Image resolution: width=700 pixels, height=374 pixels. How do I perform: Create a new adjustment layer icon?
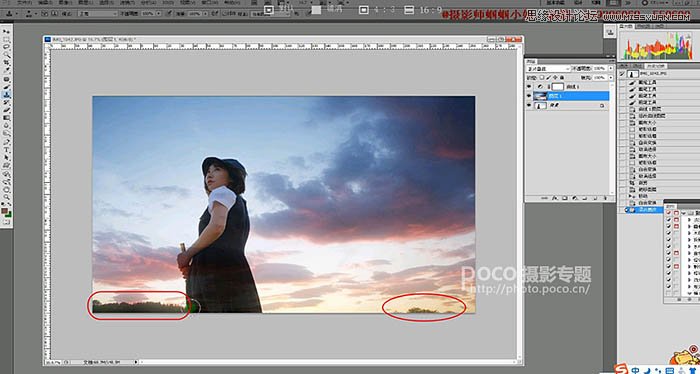pyautogui.click(x=575, y=198)
